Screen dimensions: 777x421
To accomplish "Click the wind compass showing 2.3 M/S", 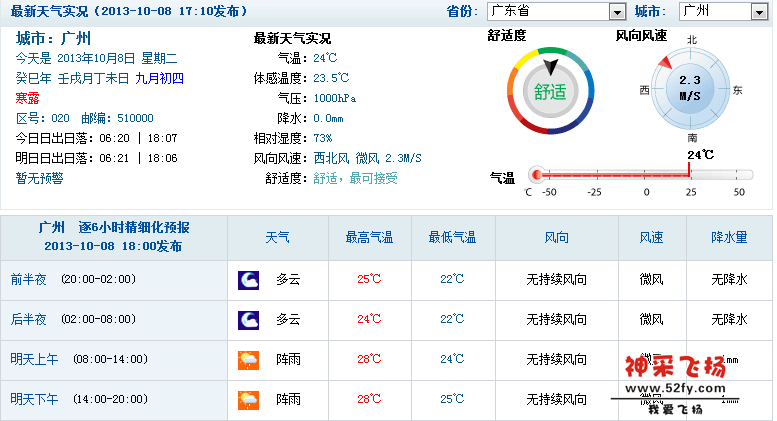I will (690, 90).
